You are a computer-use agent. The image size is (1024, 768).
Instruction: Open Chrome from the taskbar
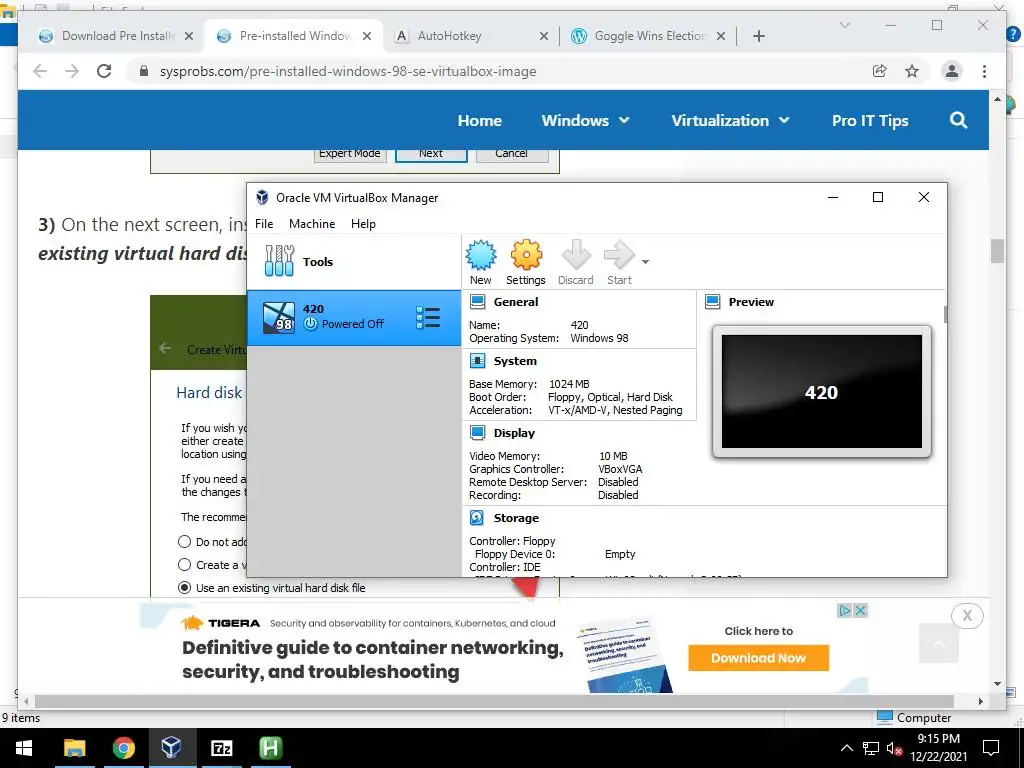coord(123,748)
